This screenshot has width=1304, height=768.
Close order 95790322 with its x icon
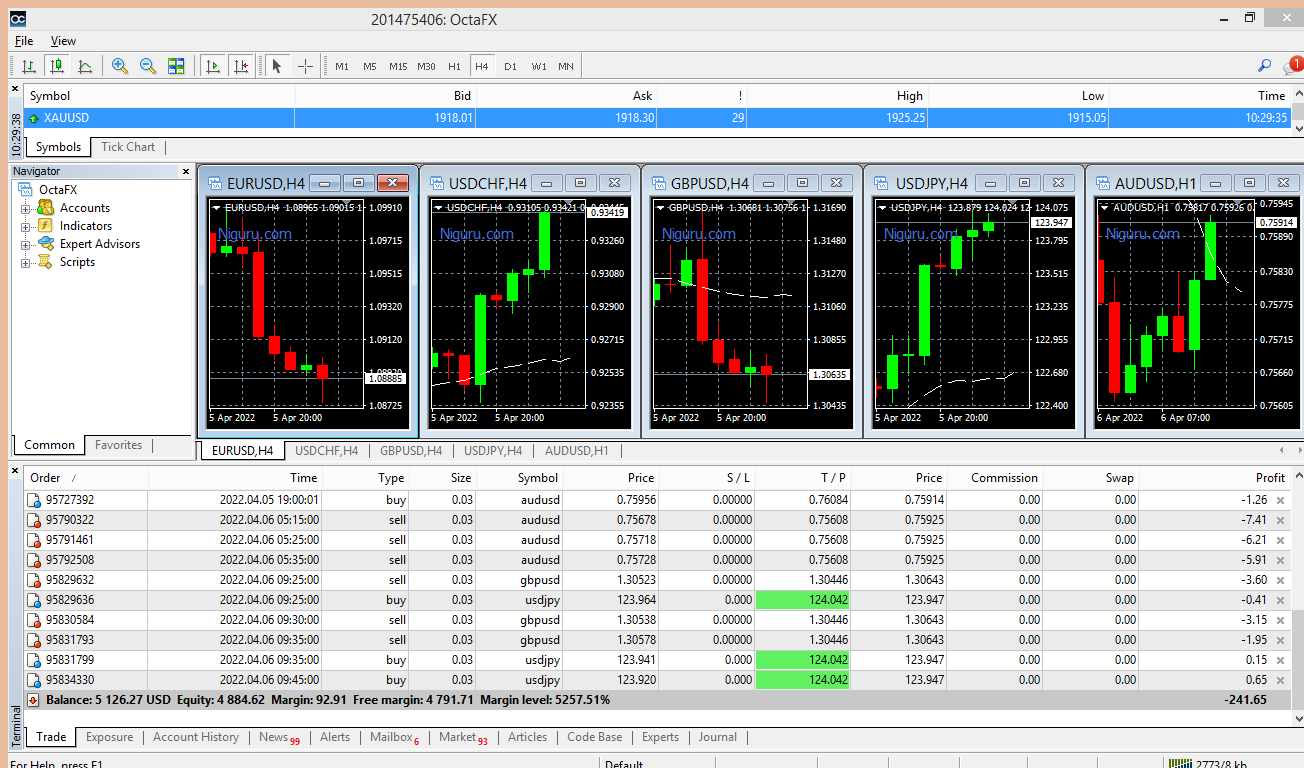pyautogui.click(x=1280, y=520)
